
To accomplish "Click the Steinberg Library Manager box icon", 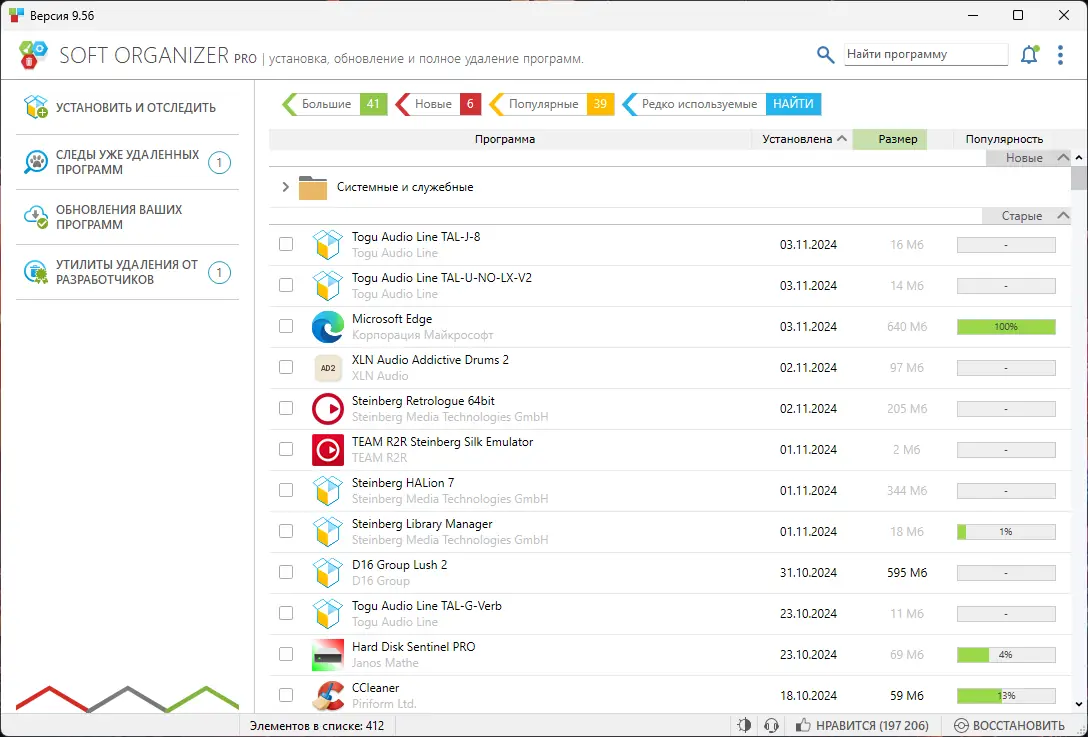I will click(328, 532).
